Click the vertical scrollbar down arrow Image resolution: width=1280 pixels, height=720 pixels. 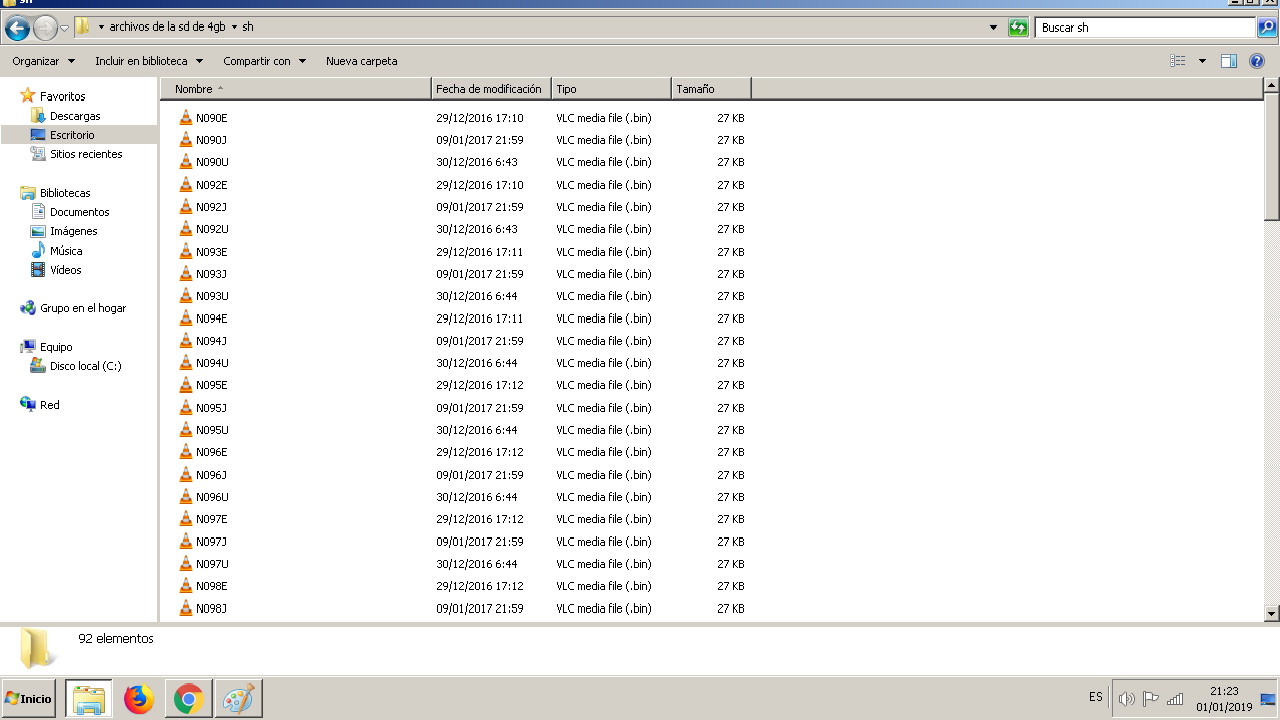1272,613
